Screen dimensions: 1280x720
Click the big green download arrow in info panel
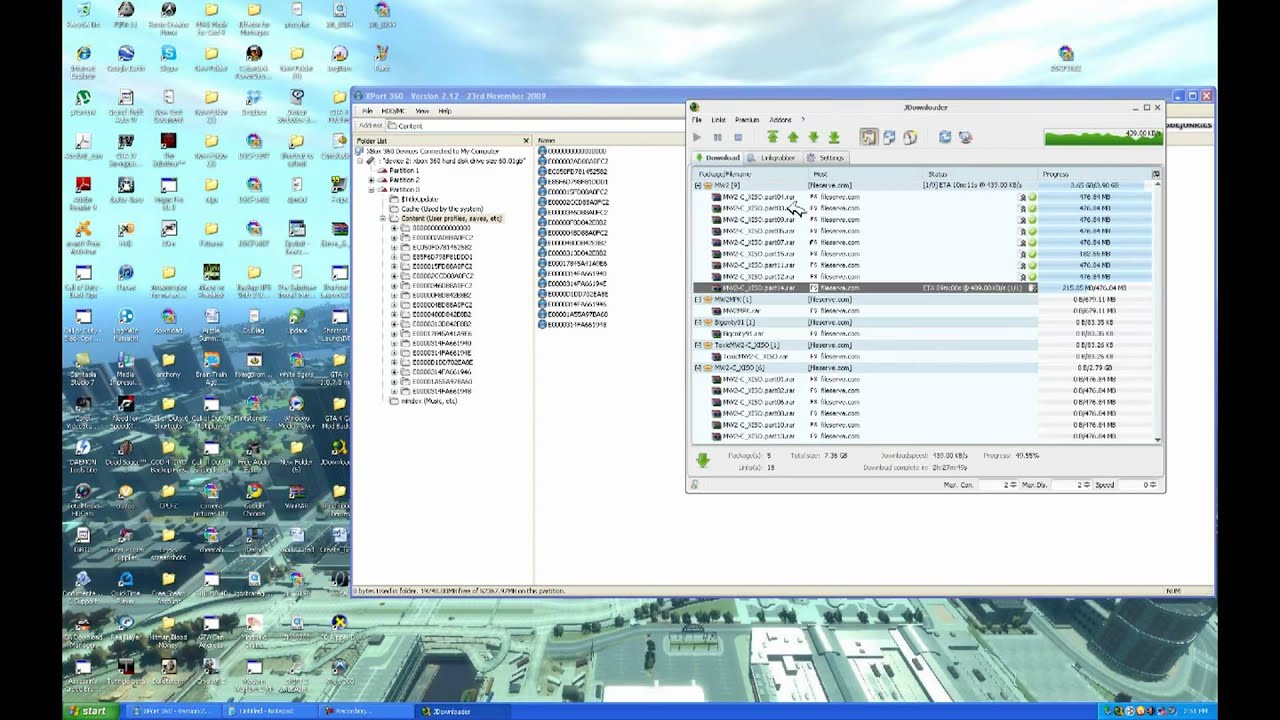click(702, 460)
